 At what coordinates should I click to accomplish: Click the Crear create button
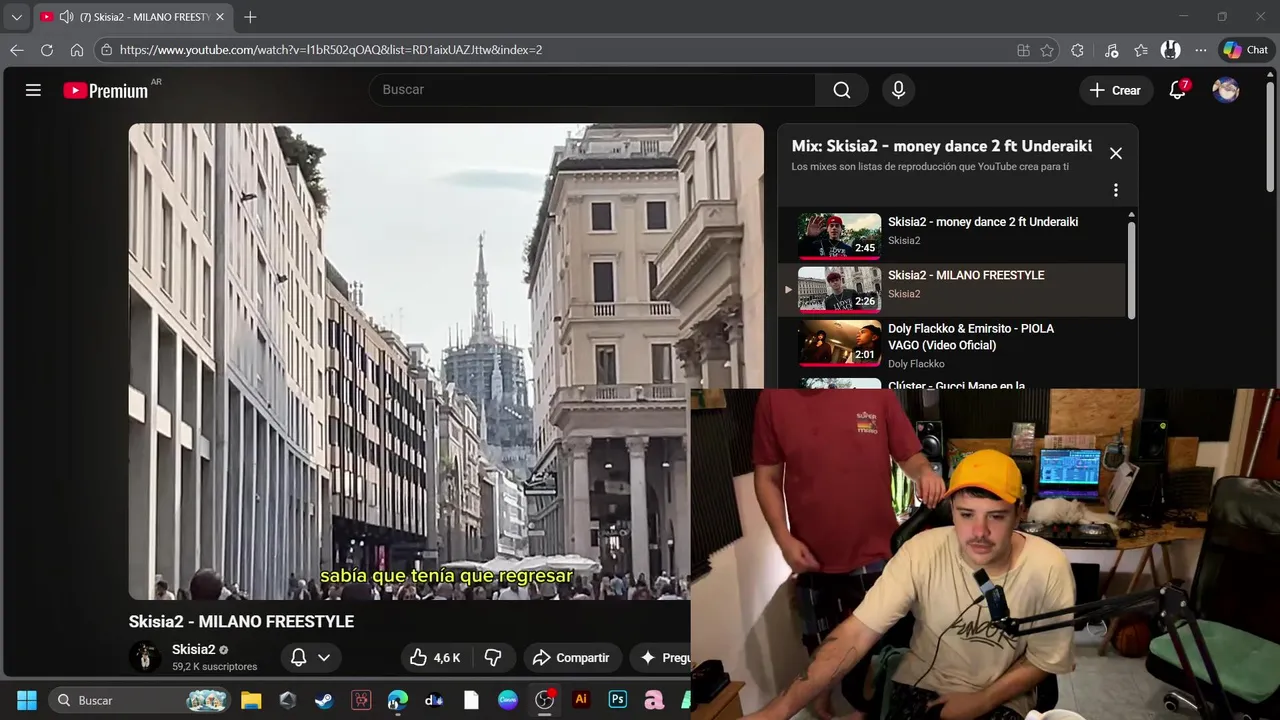coord(1115,90)
